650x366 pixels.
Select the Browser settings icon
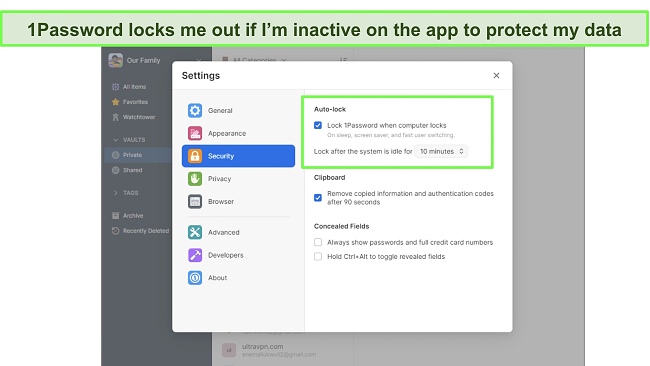[195, 201]
